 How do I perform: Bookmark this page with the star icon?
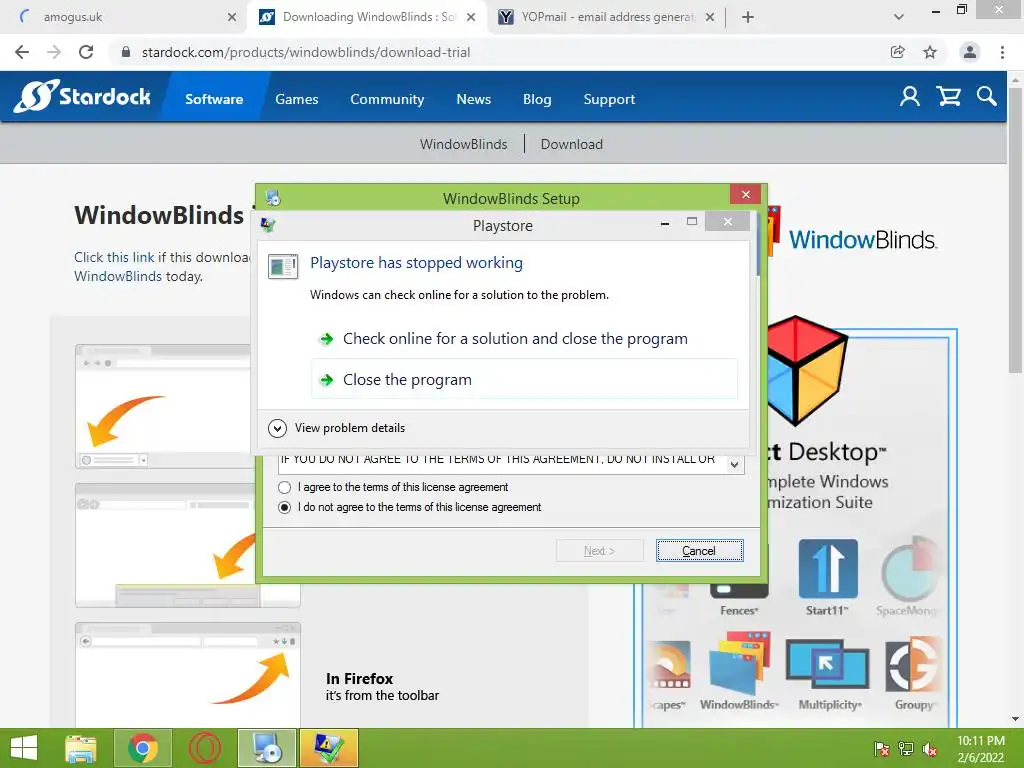(x=930, y=52)
